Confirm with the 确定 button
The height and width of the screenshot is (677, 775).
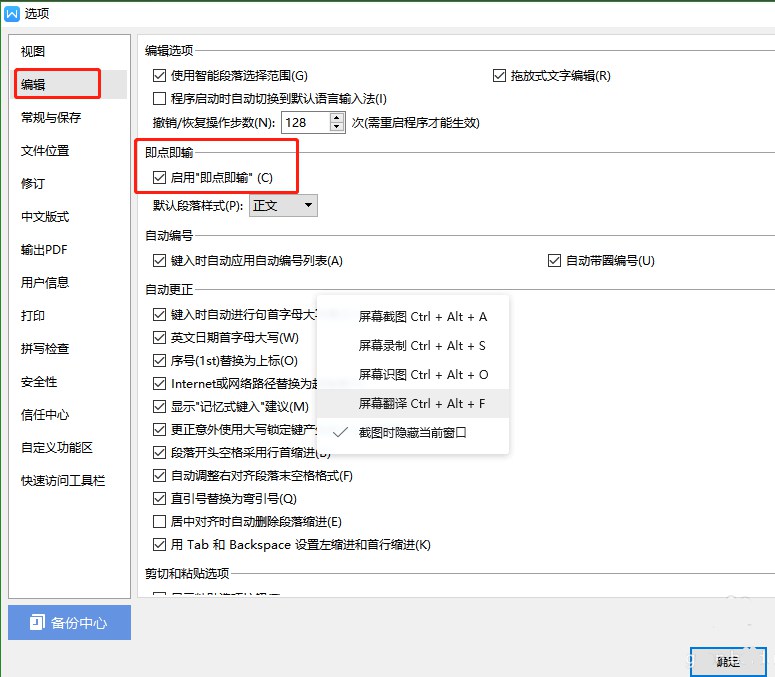(728, 662)
